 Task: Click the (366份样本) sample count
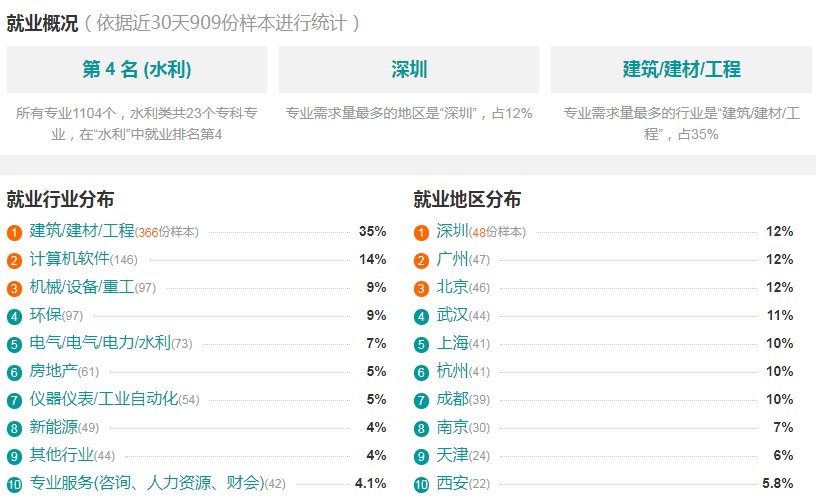[x=167, y=232]
